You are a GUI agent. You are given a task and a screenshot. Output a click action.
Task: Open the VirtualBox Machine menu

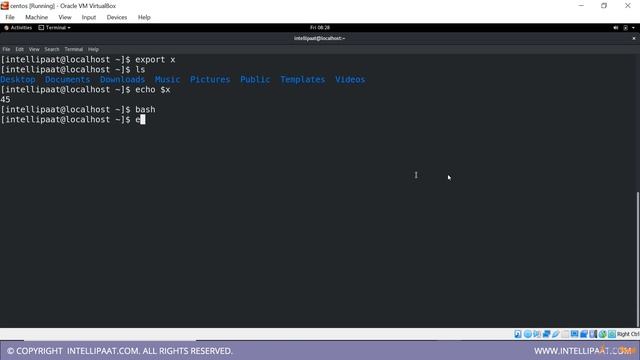pos(36,17)
